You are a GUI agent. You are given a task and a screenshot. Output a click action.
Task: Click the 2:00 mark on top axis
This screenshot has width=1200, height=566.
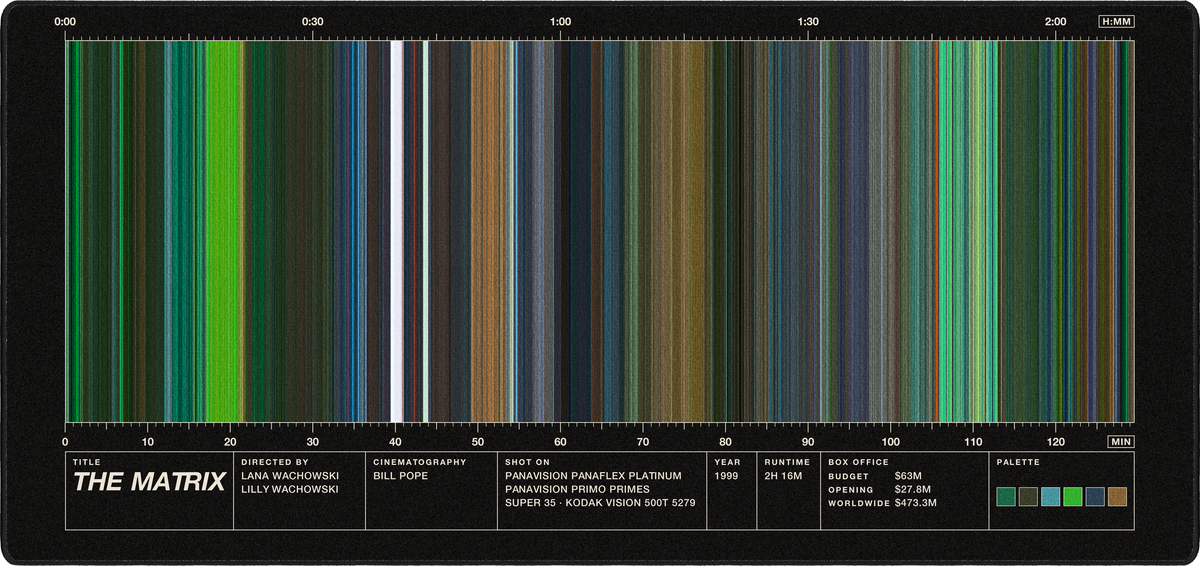coord(1055,21)
